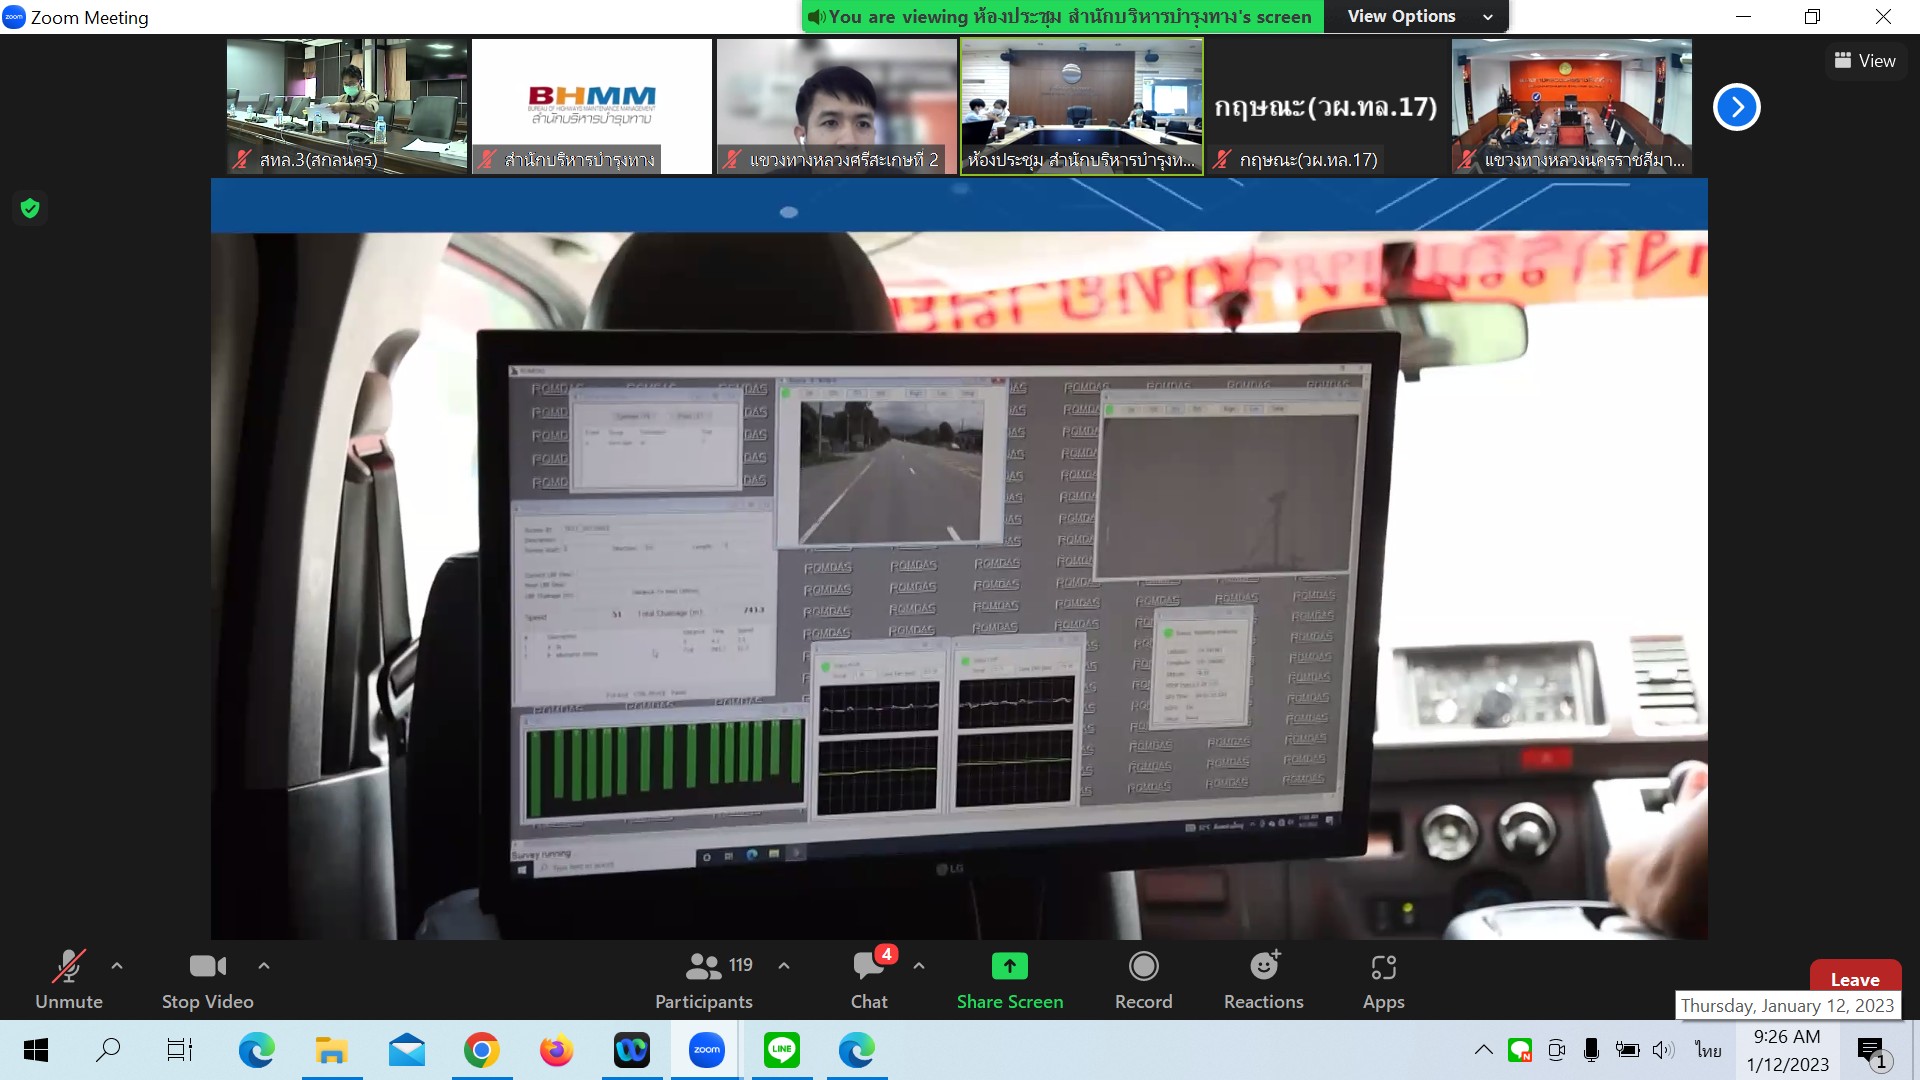Open the Reactions menu
This screenshot has width=1920, height=1080.
tap(1263, 980)
